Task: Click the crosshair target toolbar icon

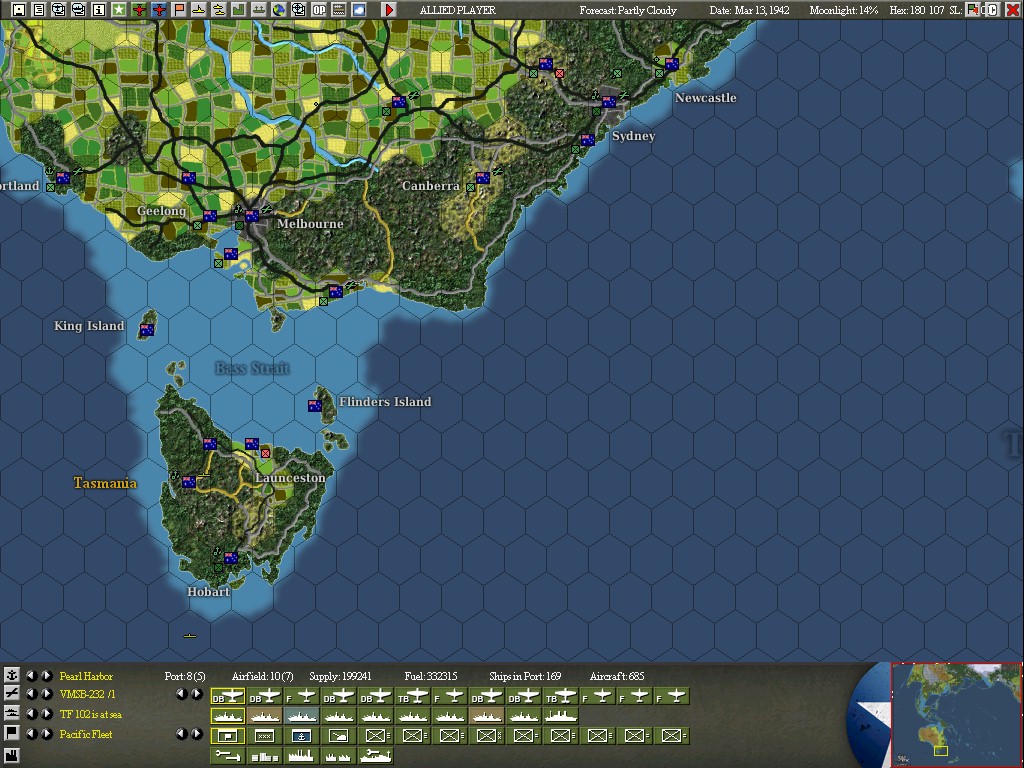Action: pyautogui.click(x=298, y=10)
